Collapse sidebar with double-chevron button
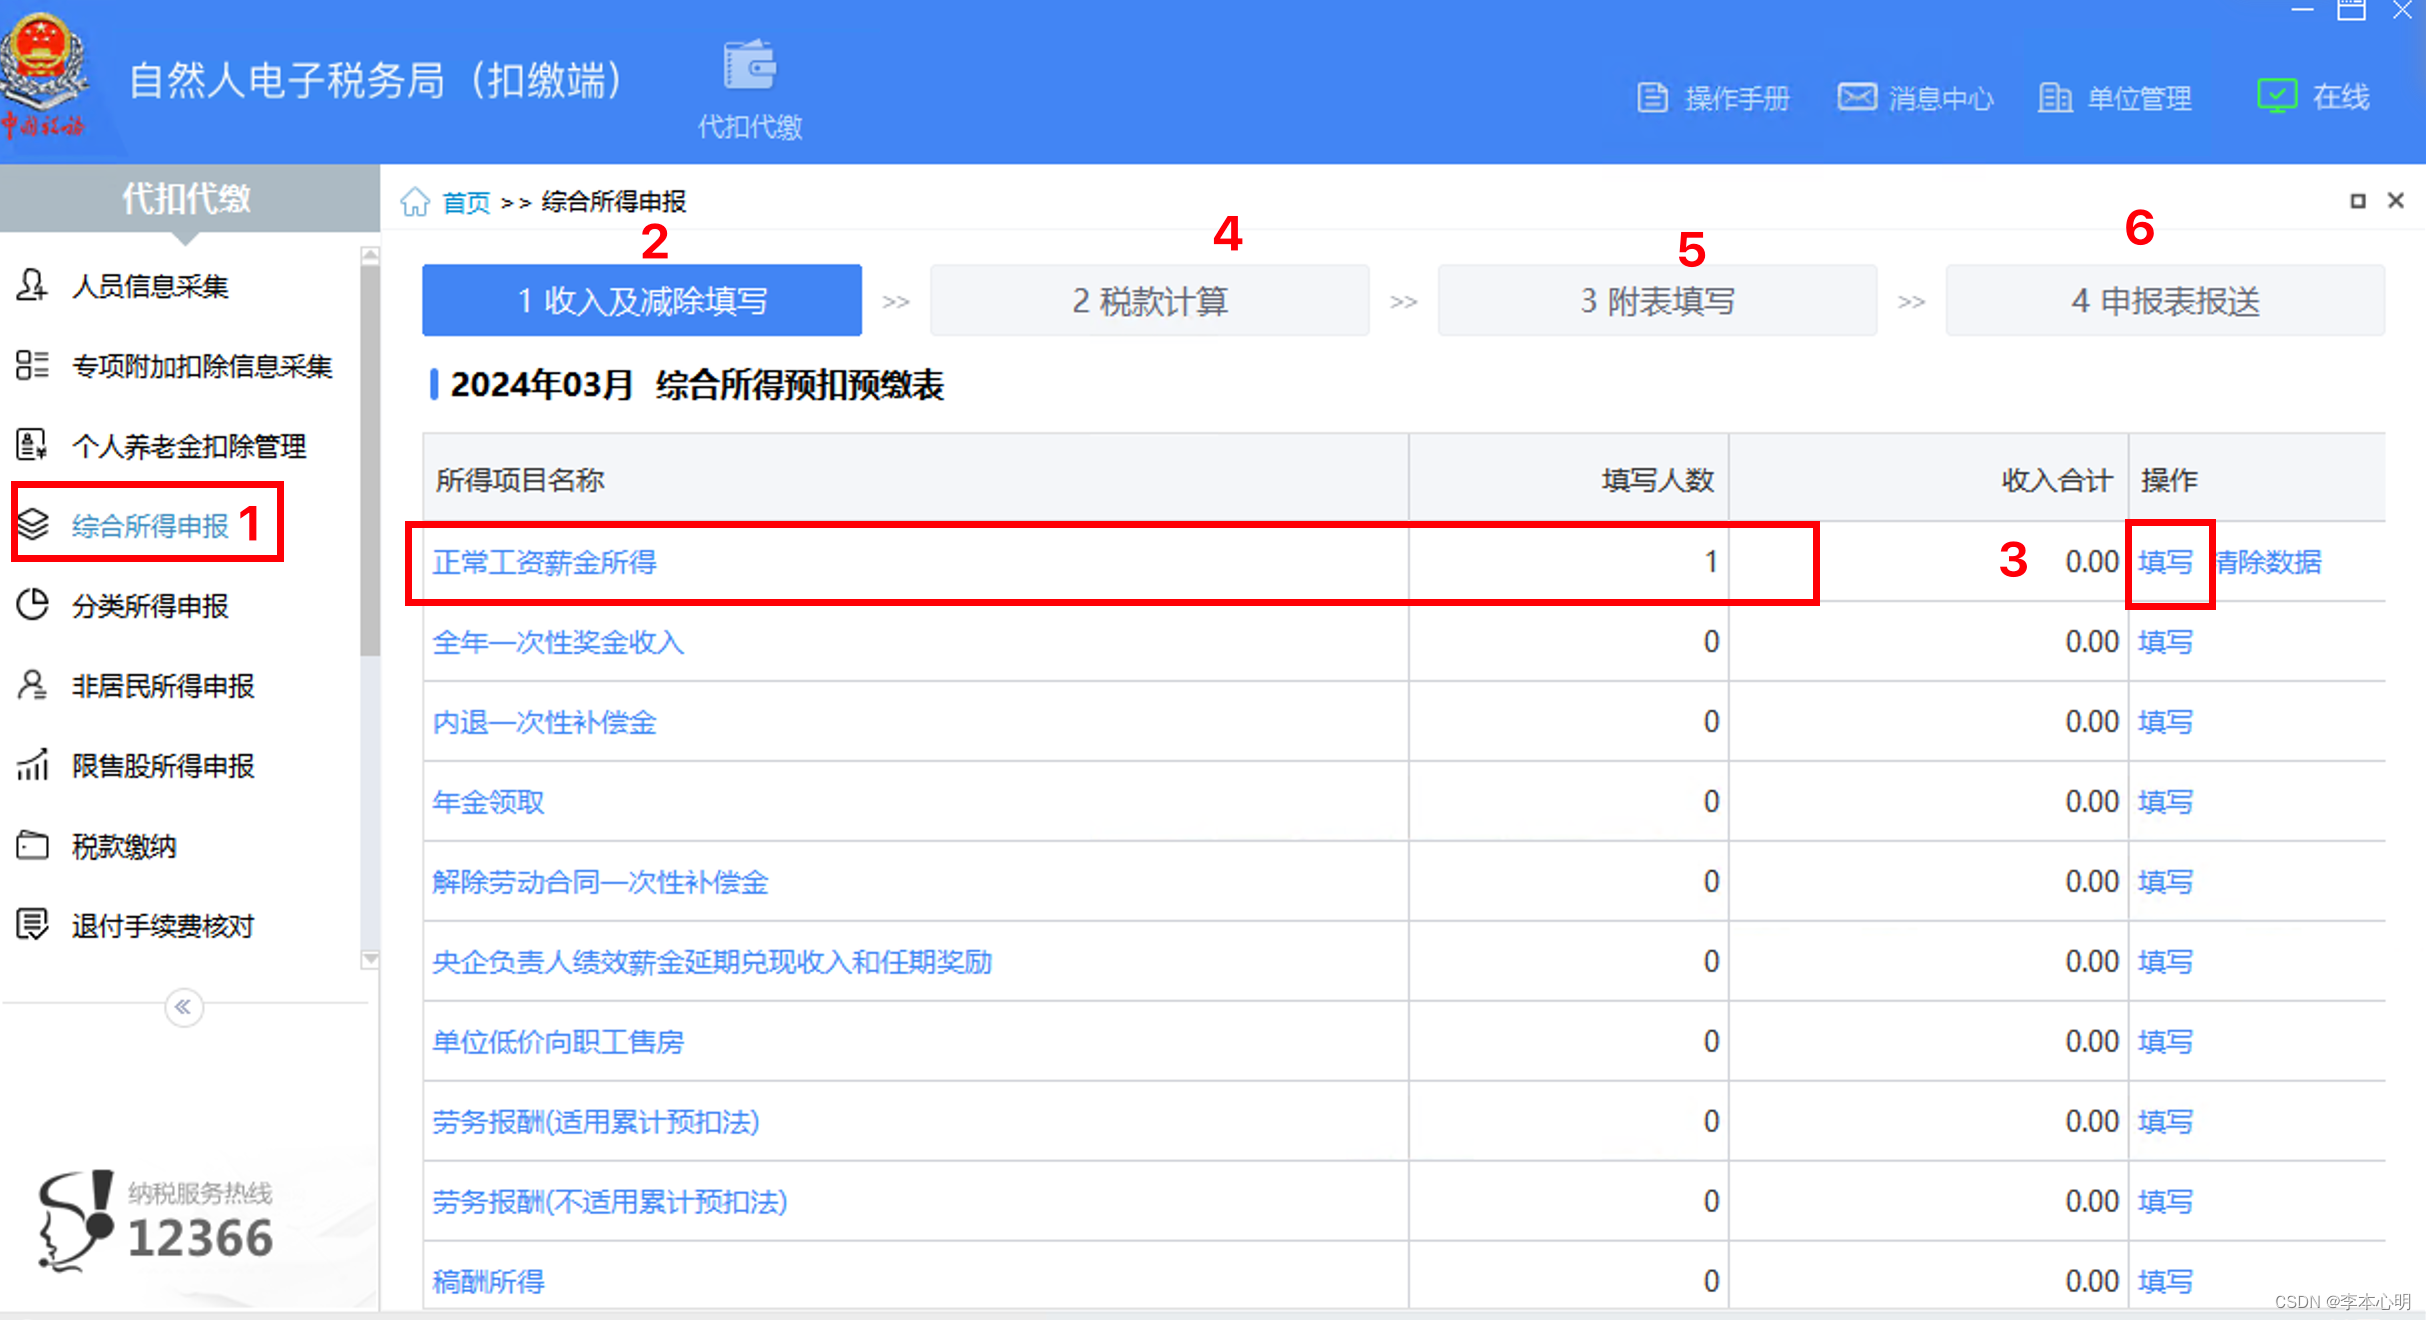The image size is (2426, 1320). [183, 1007]
